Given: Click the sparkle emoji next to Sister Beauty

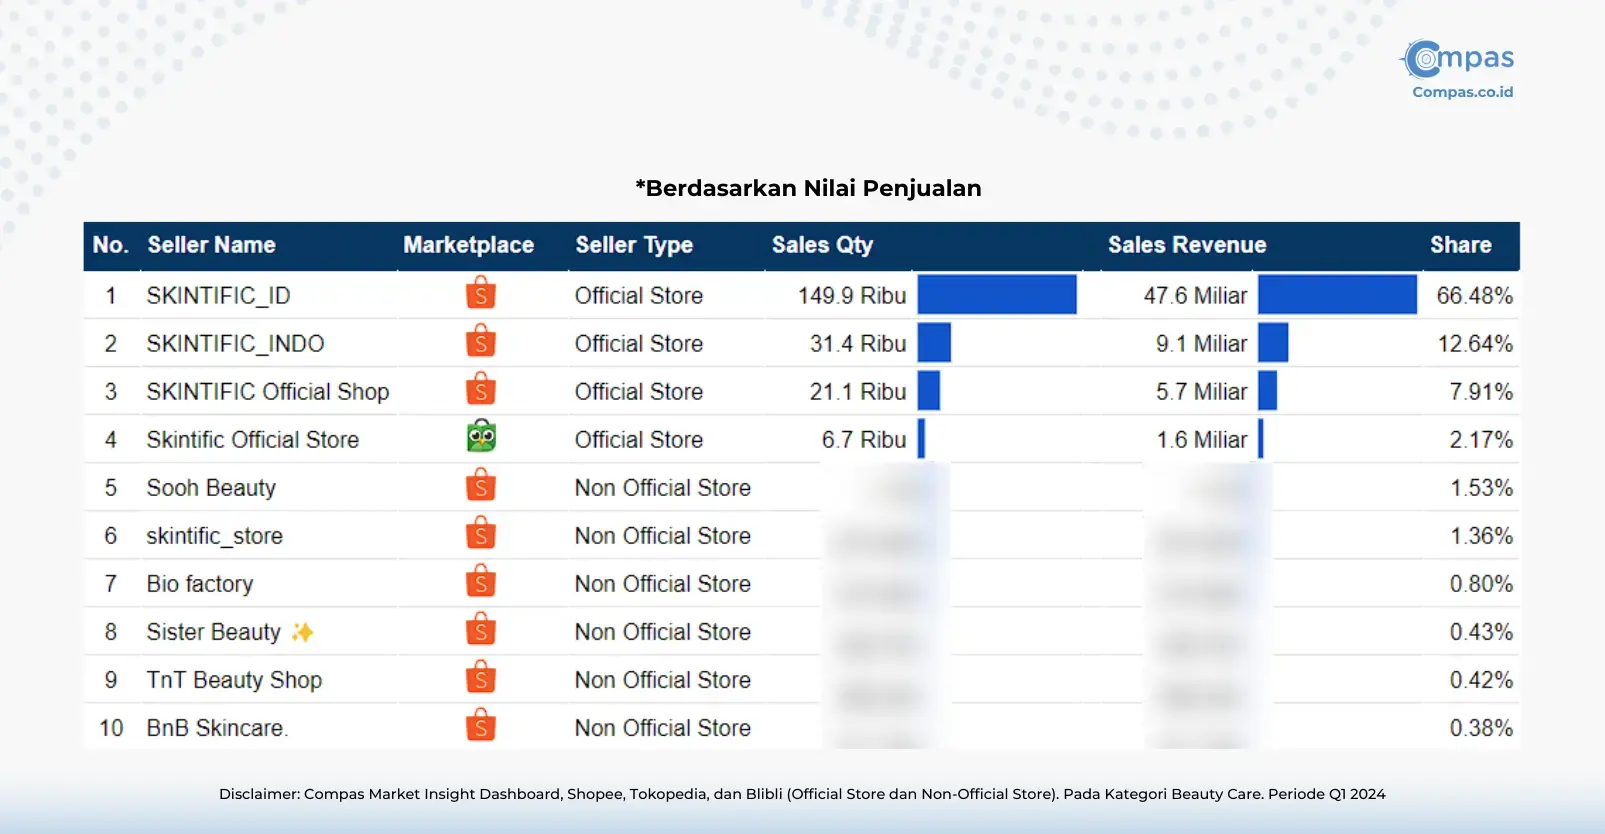Looking at the screenshot, I should (x=302, y=632).
